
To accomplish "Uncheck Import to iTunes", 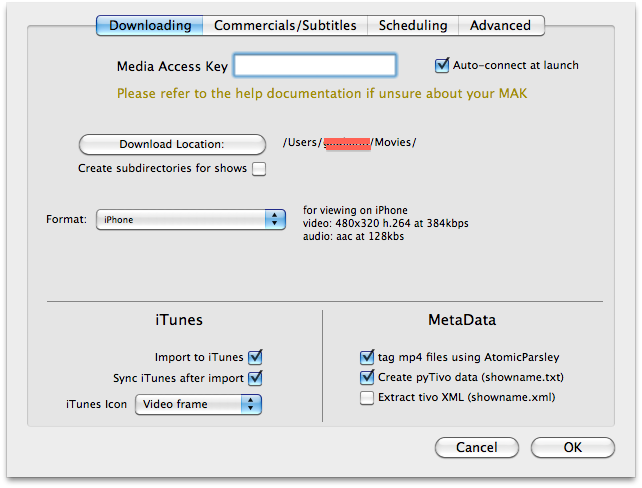I will tap(255, 357).
